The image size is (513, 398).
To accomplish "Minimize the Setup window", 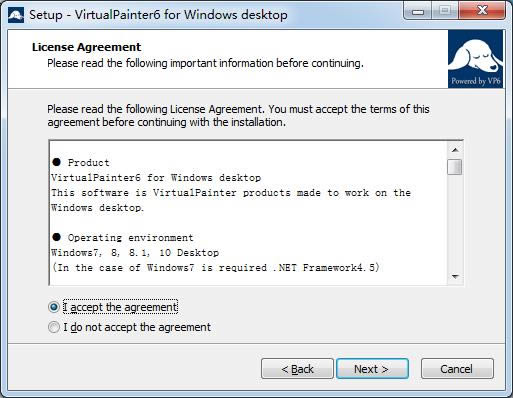I will pos(418,11).
